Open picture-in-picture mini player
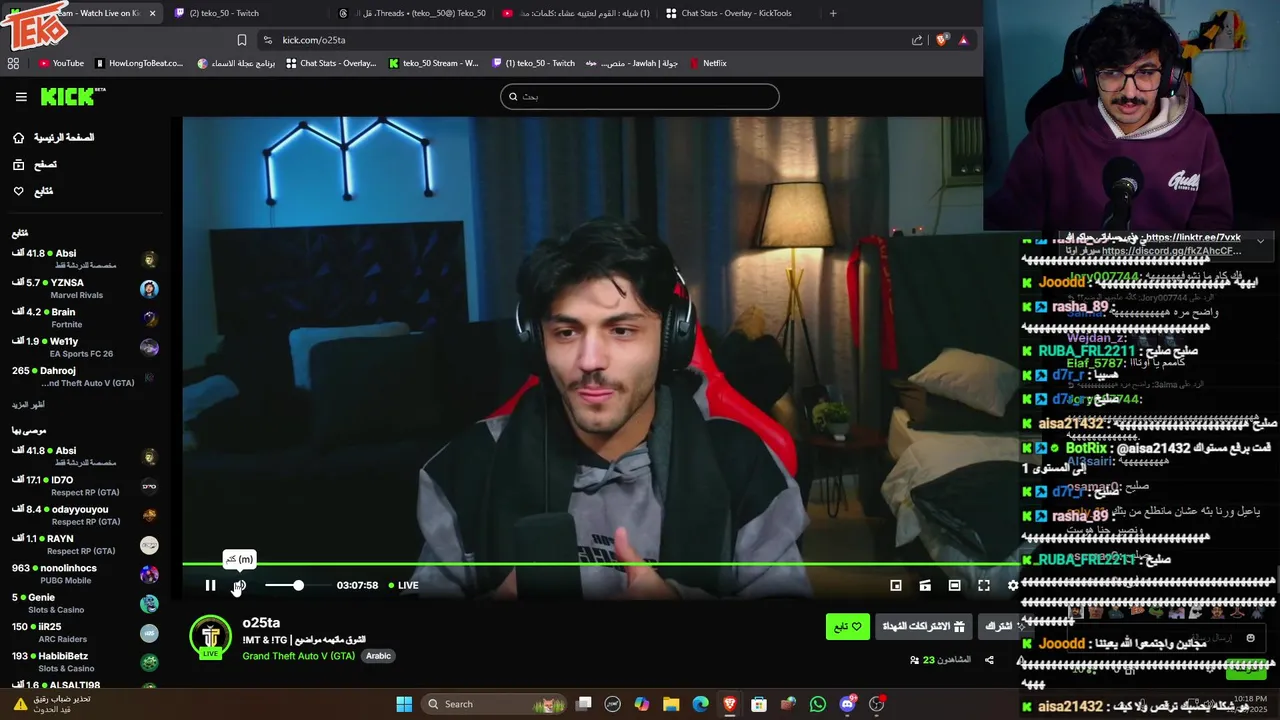The height and width of the screenshot is (720, 1280). pos(896,585)
